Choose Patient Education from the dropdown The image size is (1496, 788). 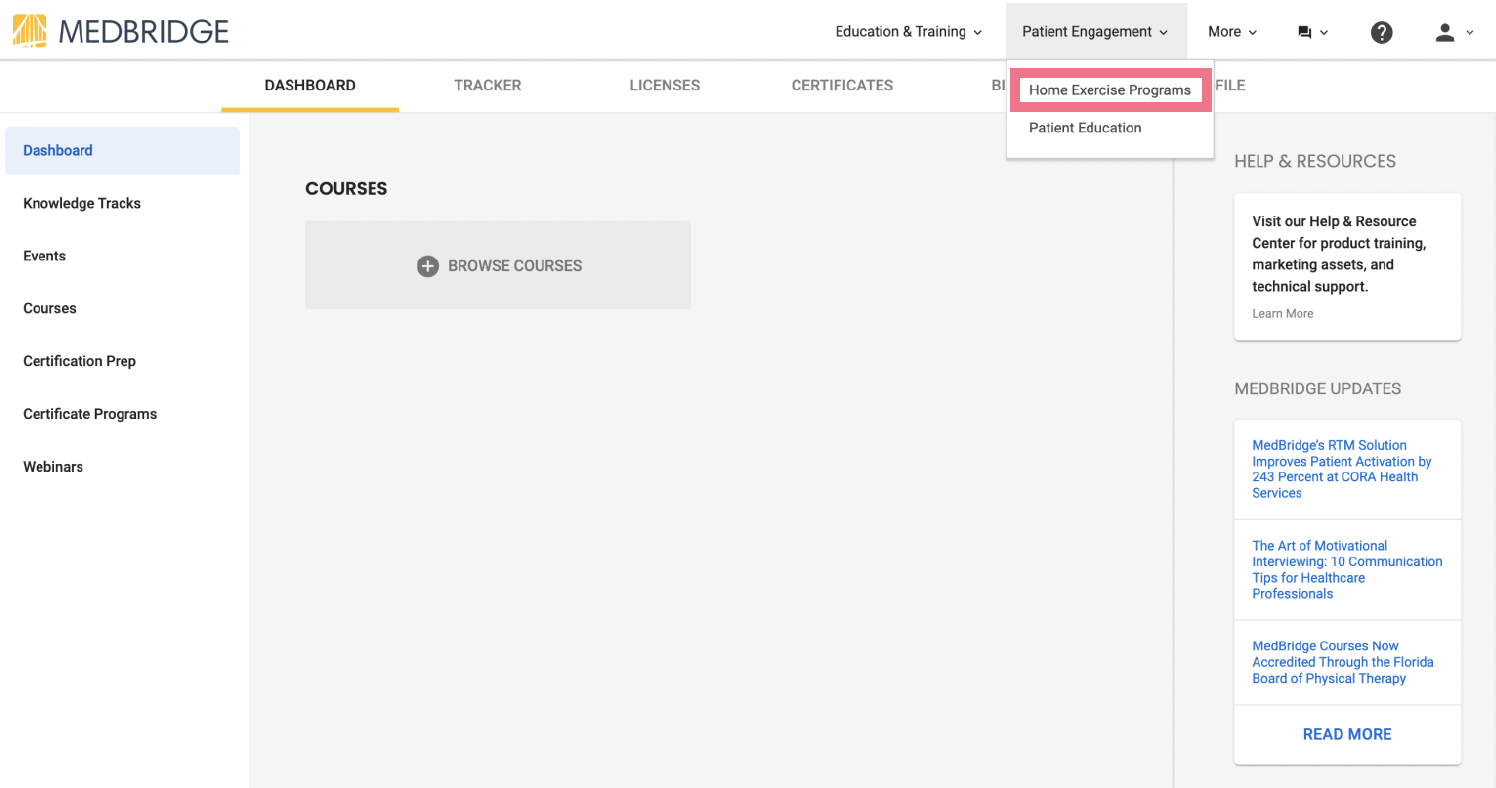tap(1085, 128)
